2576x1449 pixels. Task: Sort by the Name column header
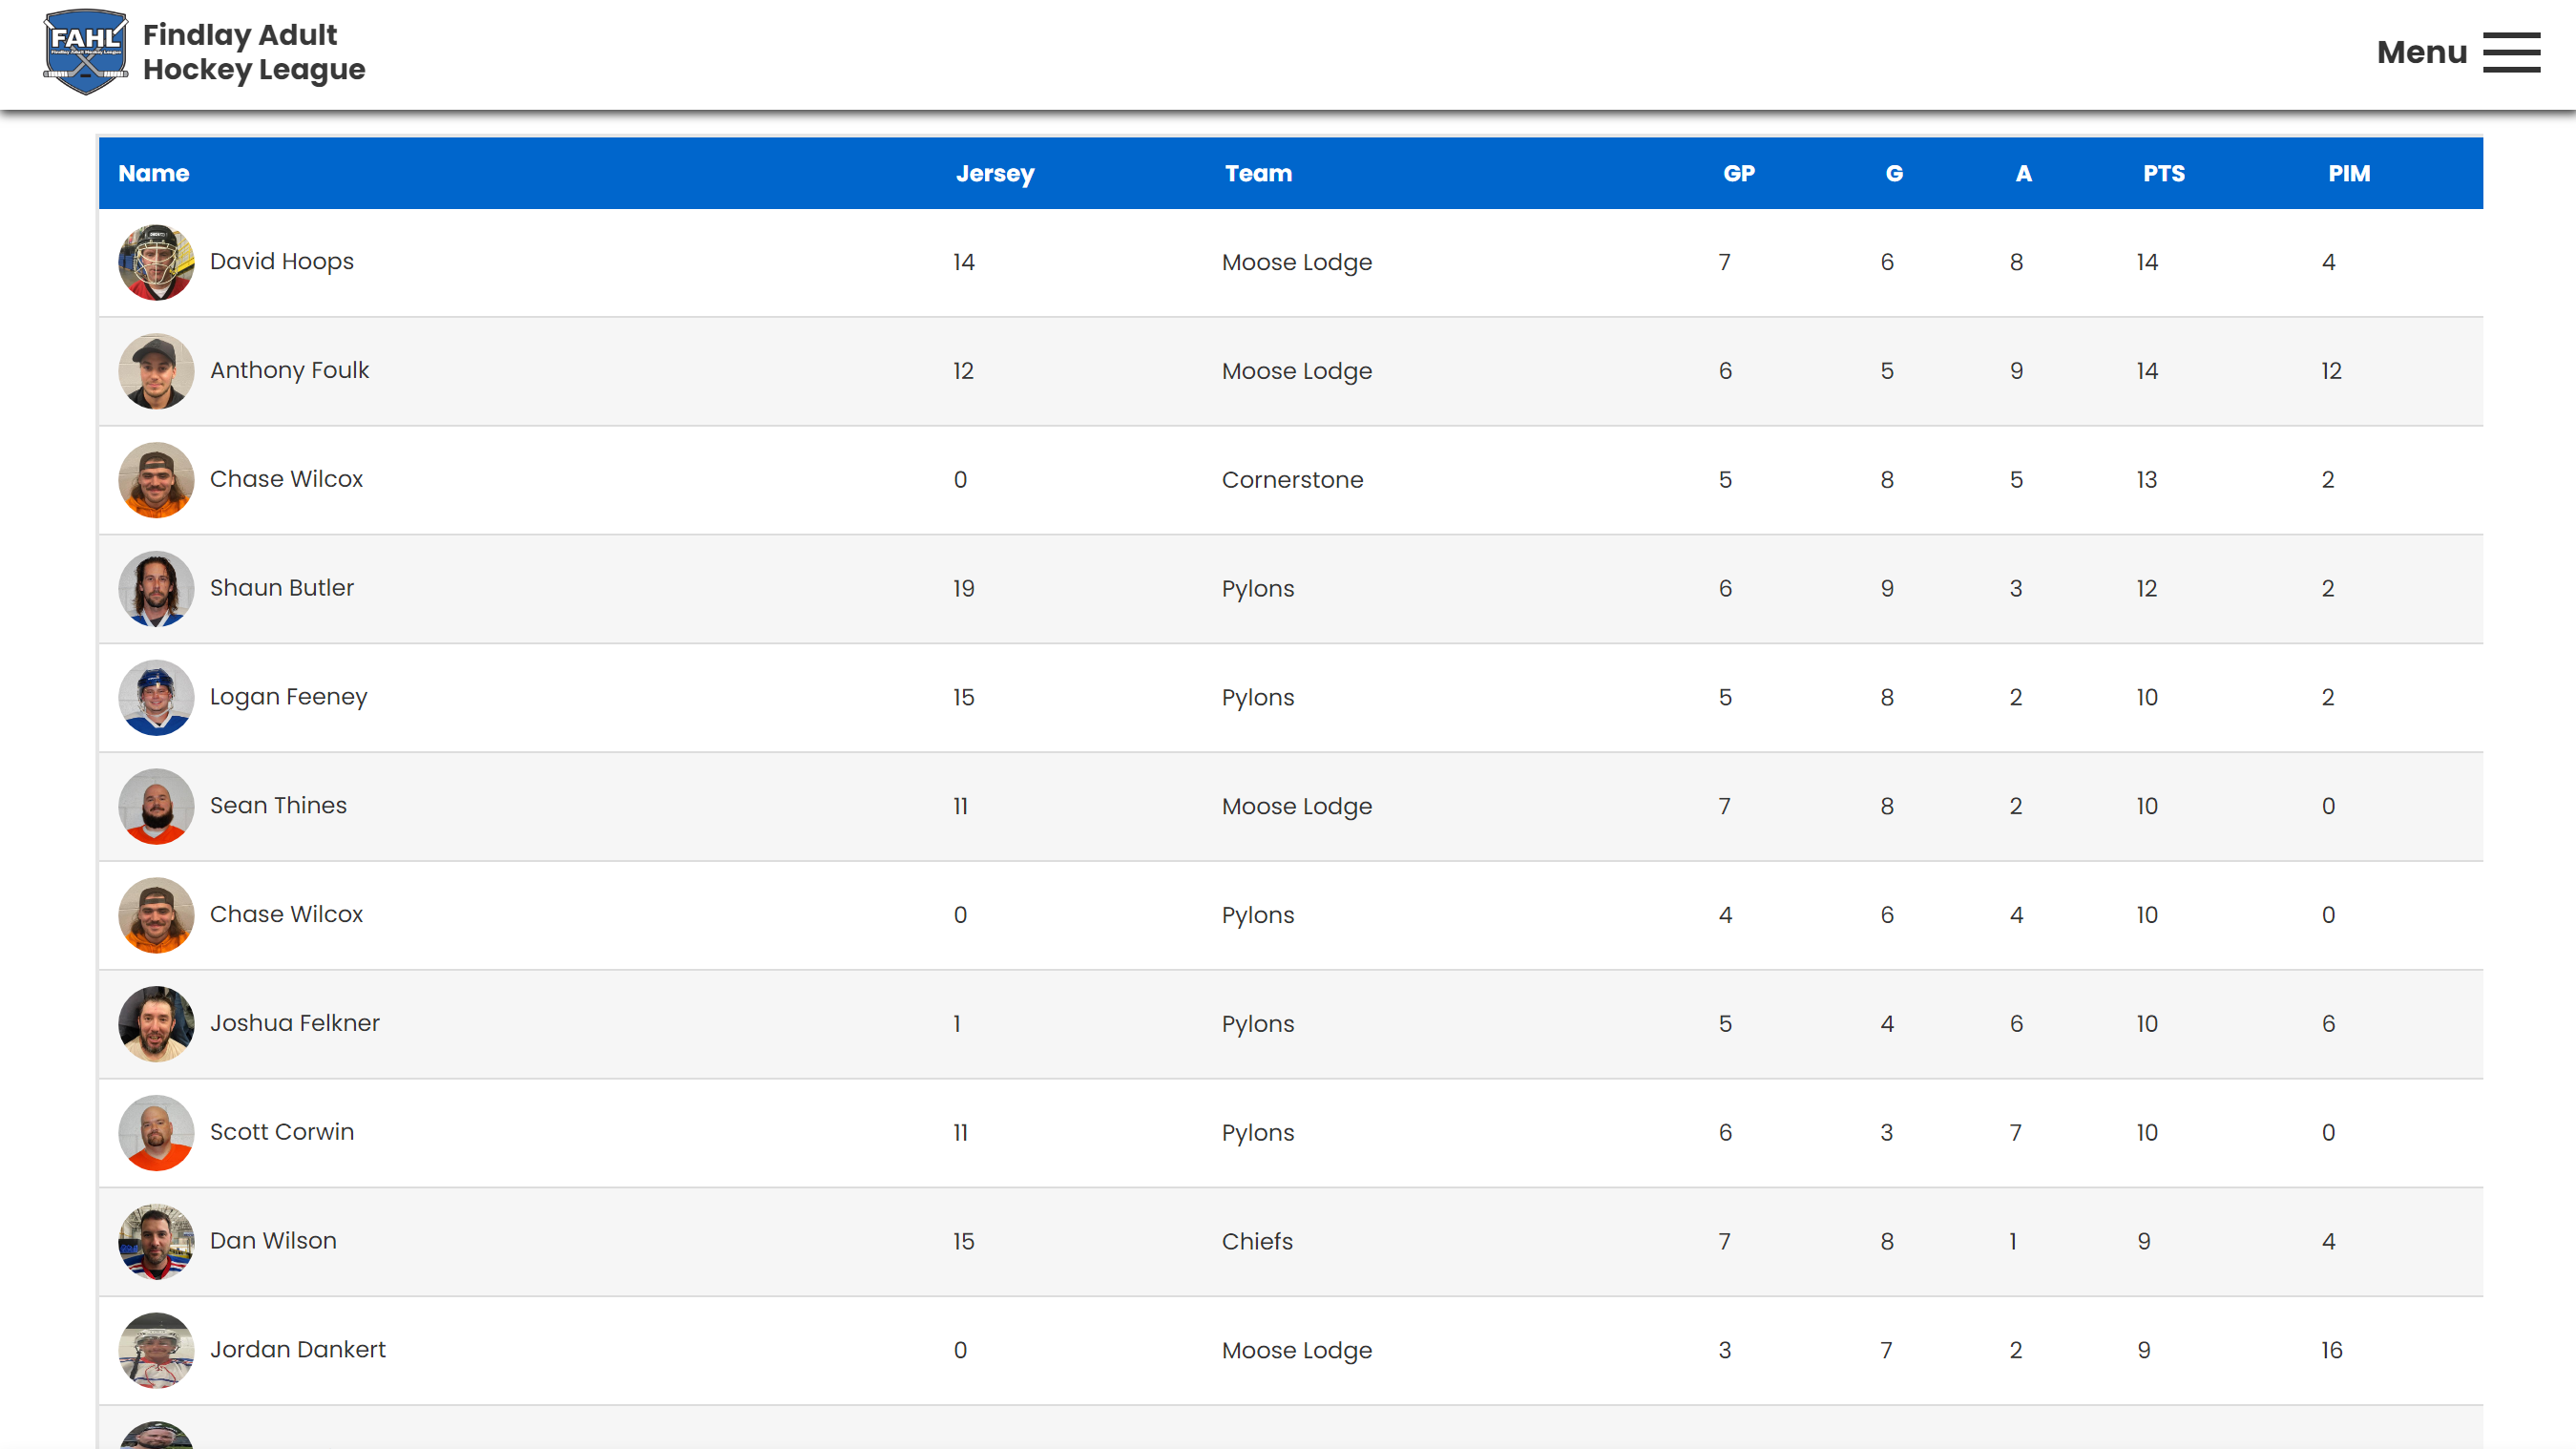click(153, 173)
